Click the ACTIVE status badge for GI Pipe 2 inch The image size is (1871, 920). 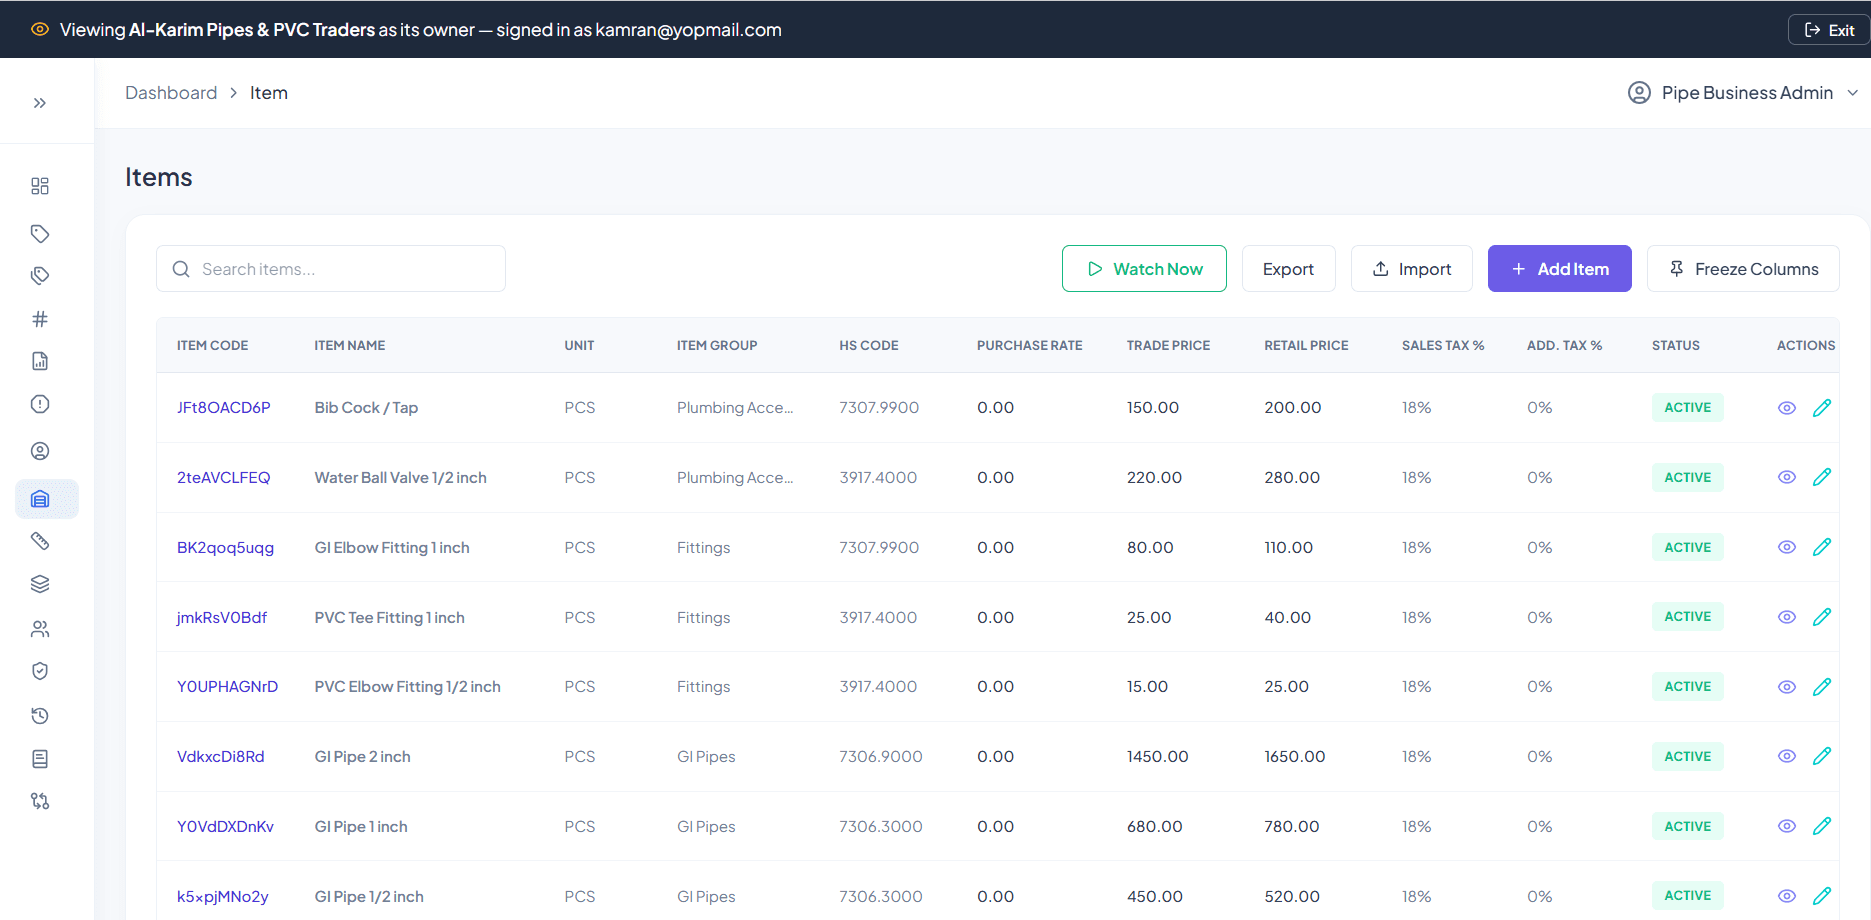(1688, 757)
